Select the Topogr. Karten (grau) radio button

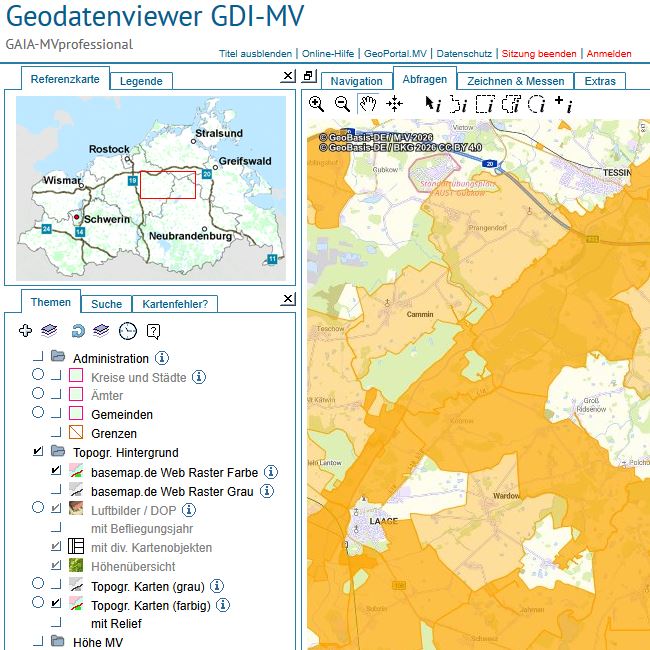(38, 583)
